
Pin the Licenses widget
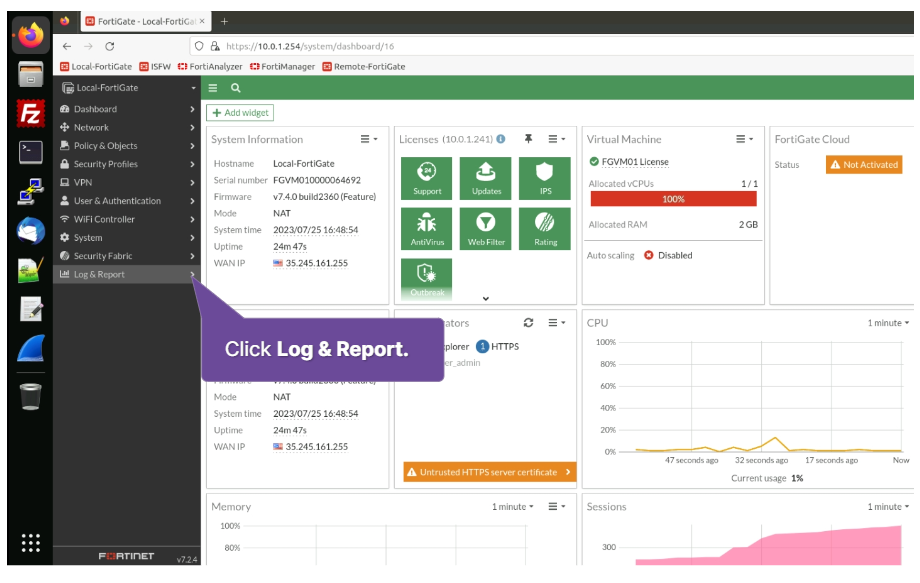point(528,139)
